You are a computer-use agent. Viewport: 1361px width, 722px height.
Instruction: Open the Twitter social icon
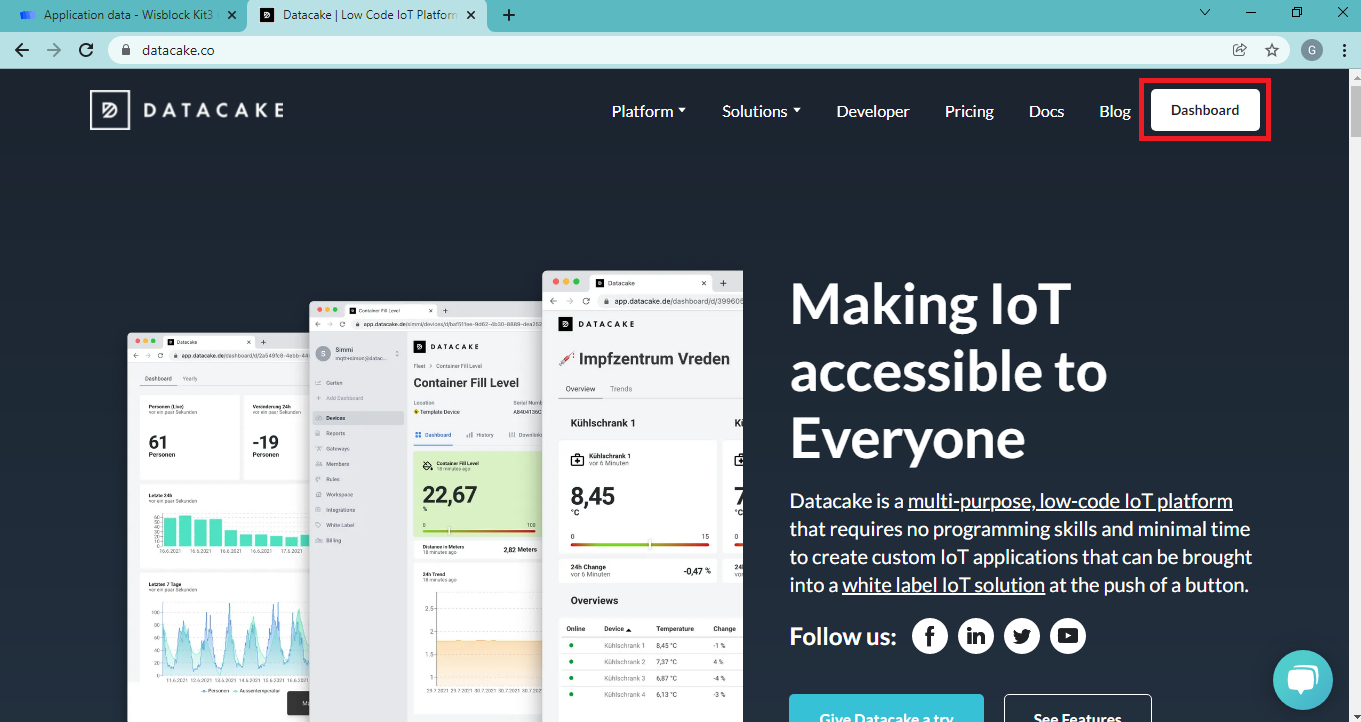click(1022, 636)
